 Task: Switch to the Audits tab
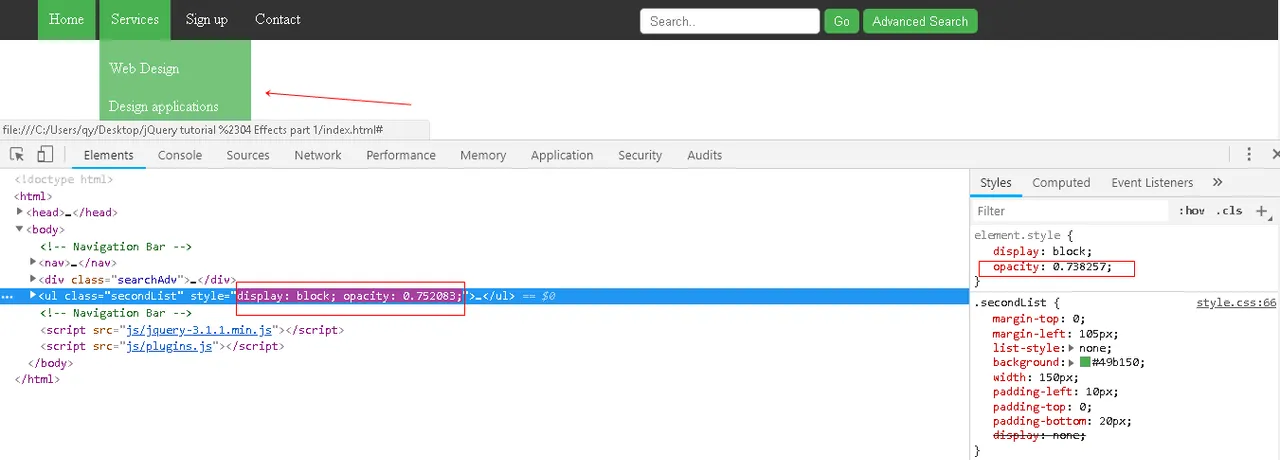[705, 155]
